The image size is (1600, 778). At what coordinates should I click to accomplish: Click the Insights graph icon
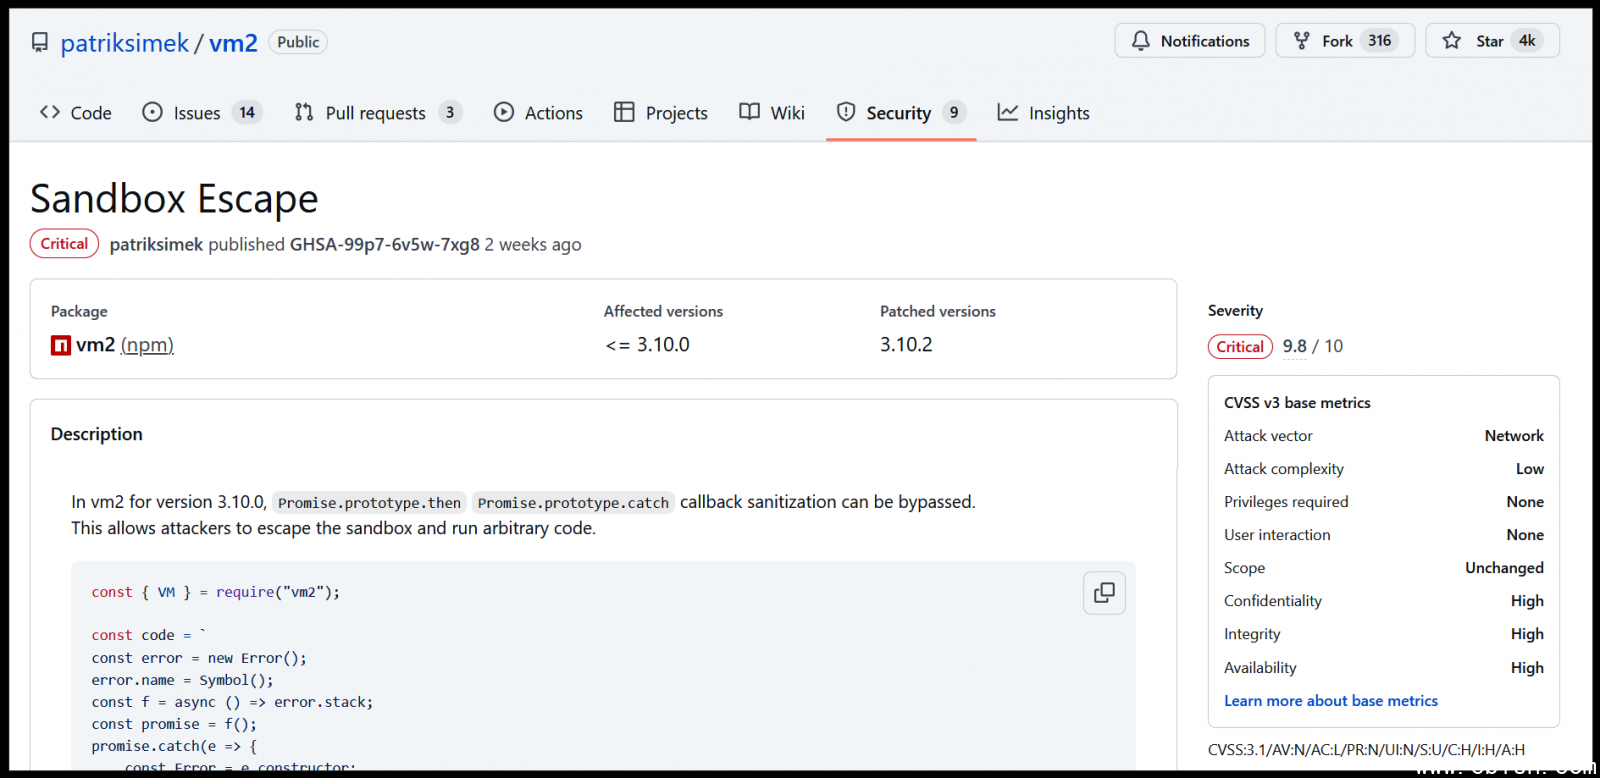tap(1007, 112)
